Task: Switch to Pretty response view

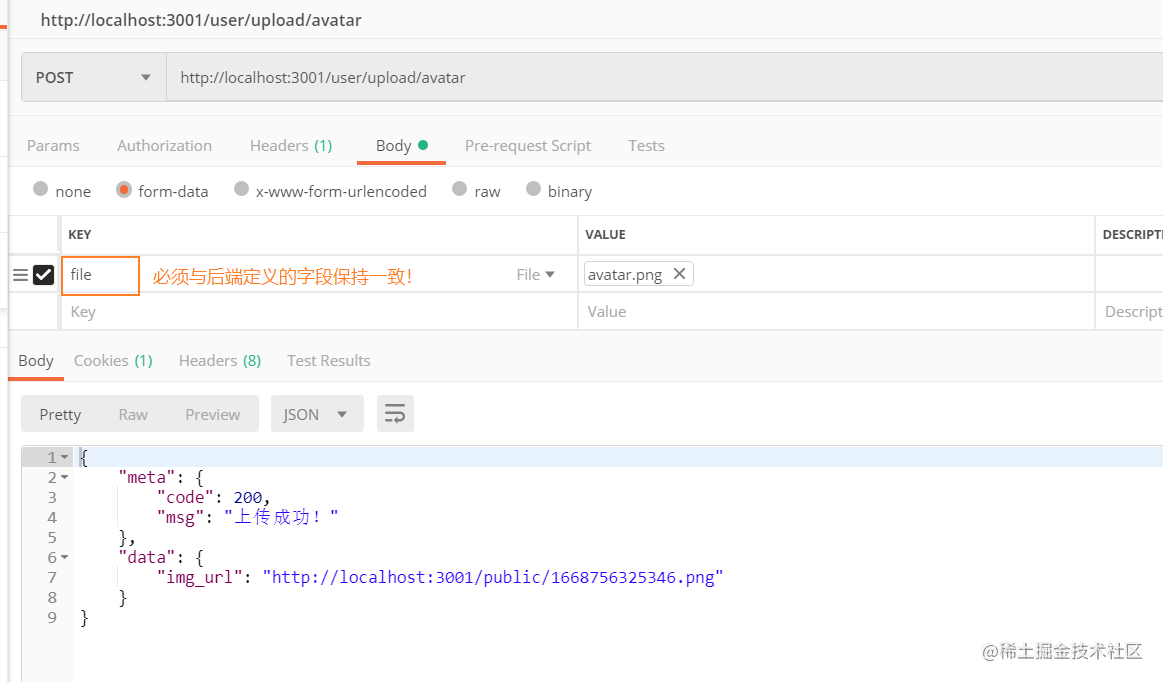Action: point(60,414)
